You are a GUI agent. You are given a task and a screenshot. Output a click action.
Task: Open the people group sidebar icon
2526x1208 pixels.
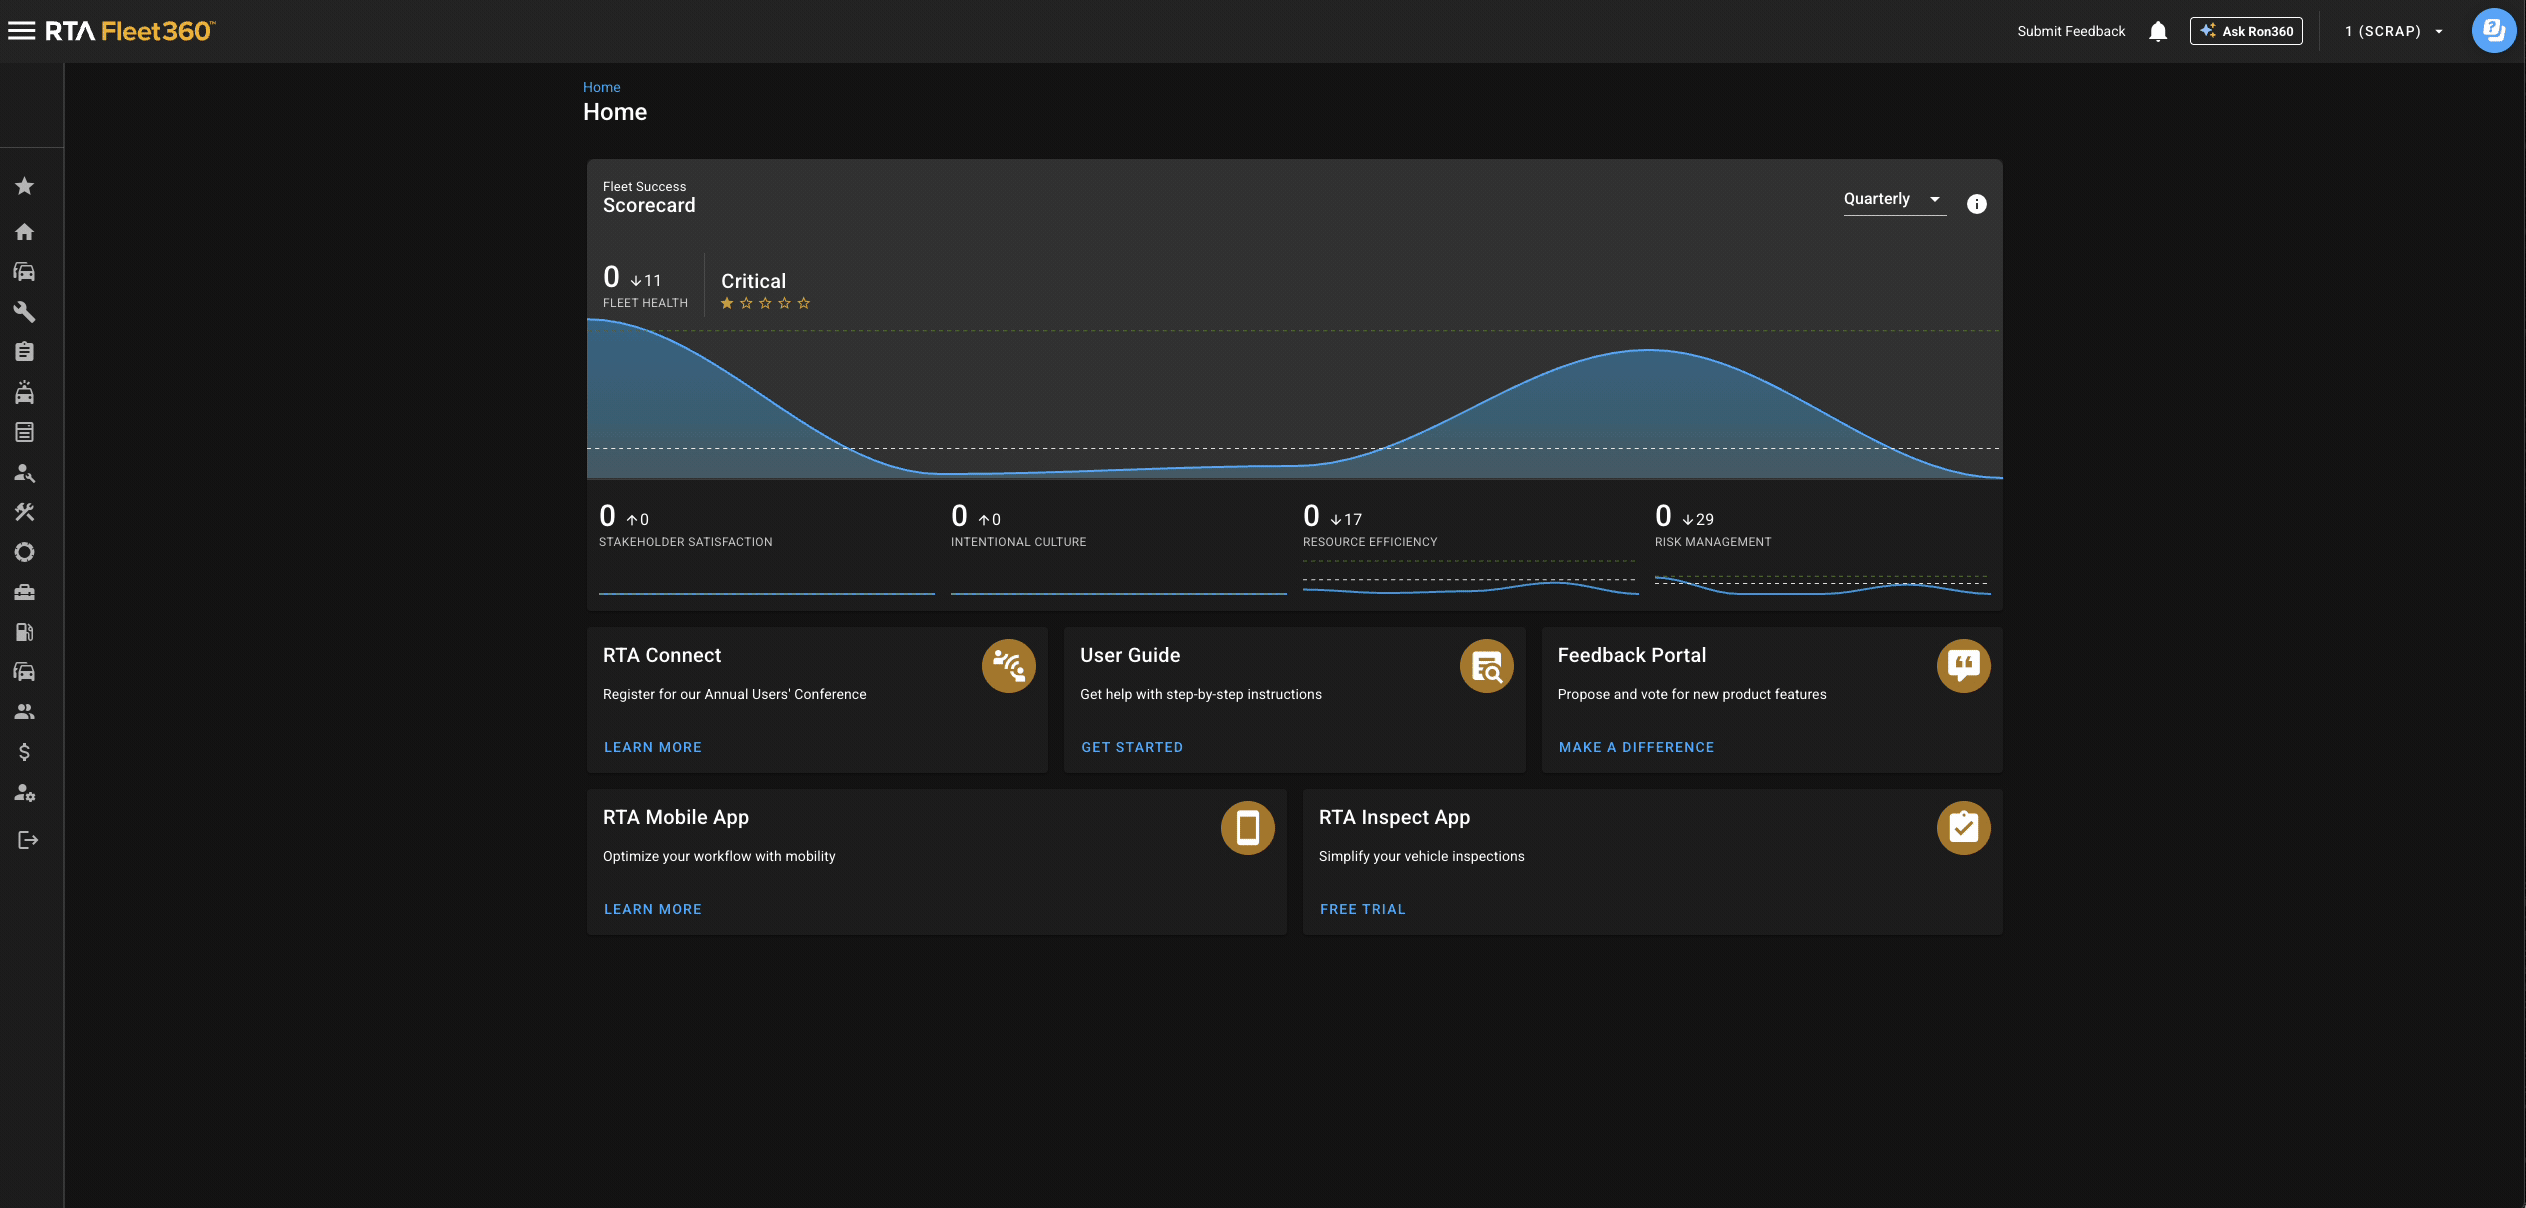(x=25, y=712)
